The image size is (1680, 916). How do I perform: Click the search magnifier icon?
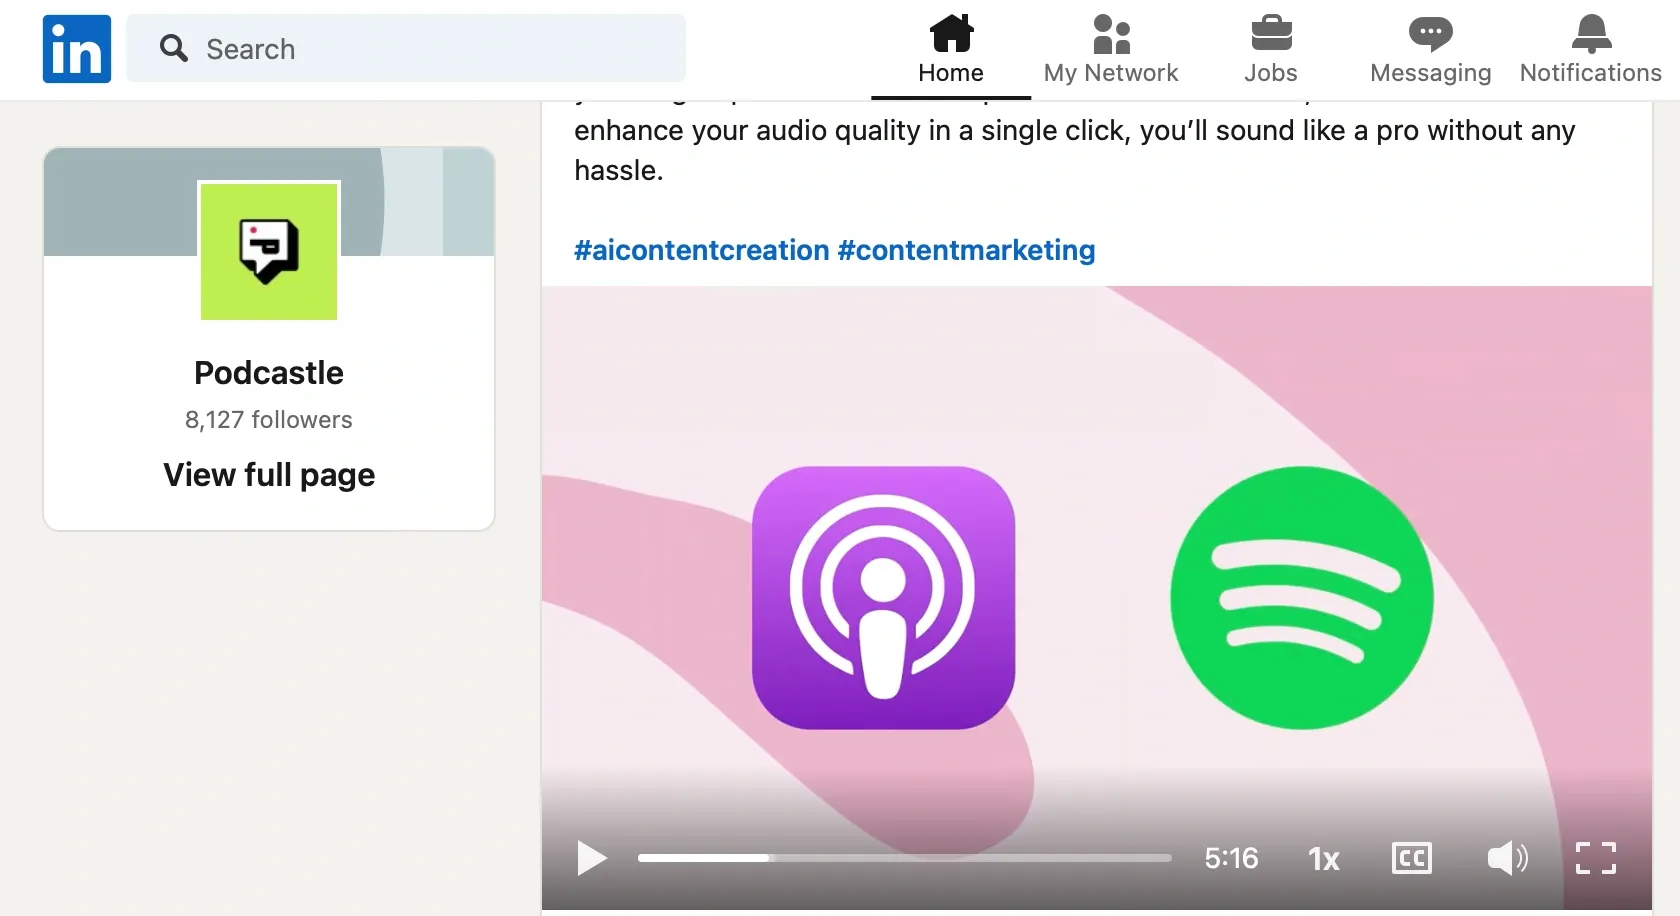[175, 48]
